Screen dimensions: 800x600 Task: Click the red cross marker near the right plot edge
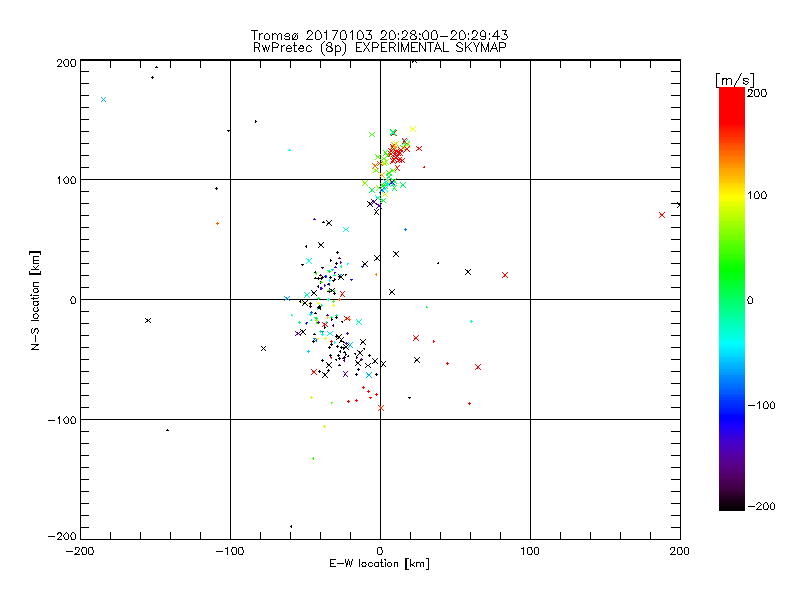pyautogui.click(x=662, y=215)
